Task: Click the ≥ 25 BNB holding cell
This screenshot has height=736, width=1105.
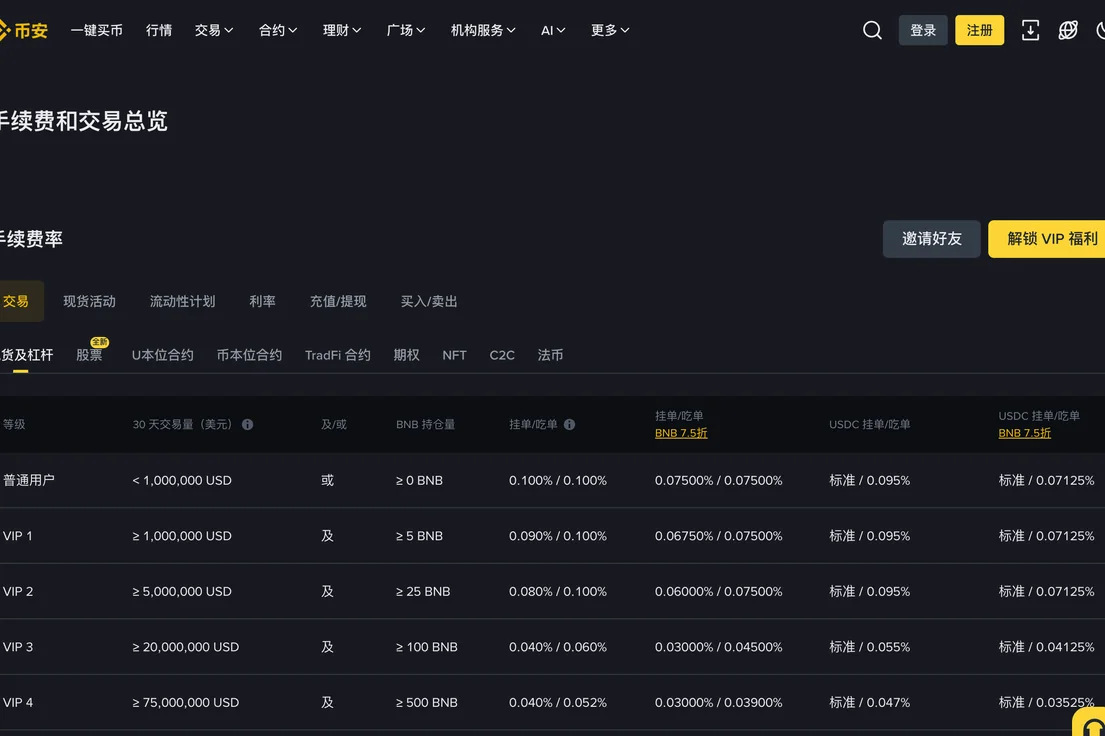Action: click(423, 592)
